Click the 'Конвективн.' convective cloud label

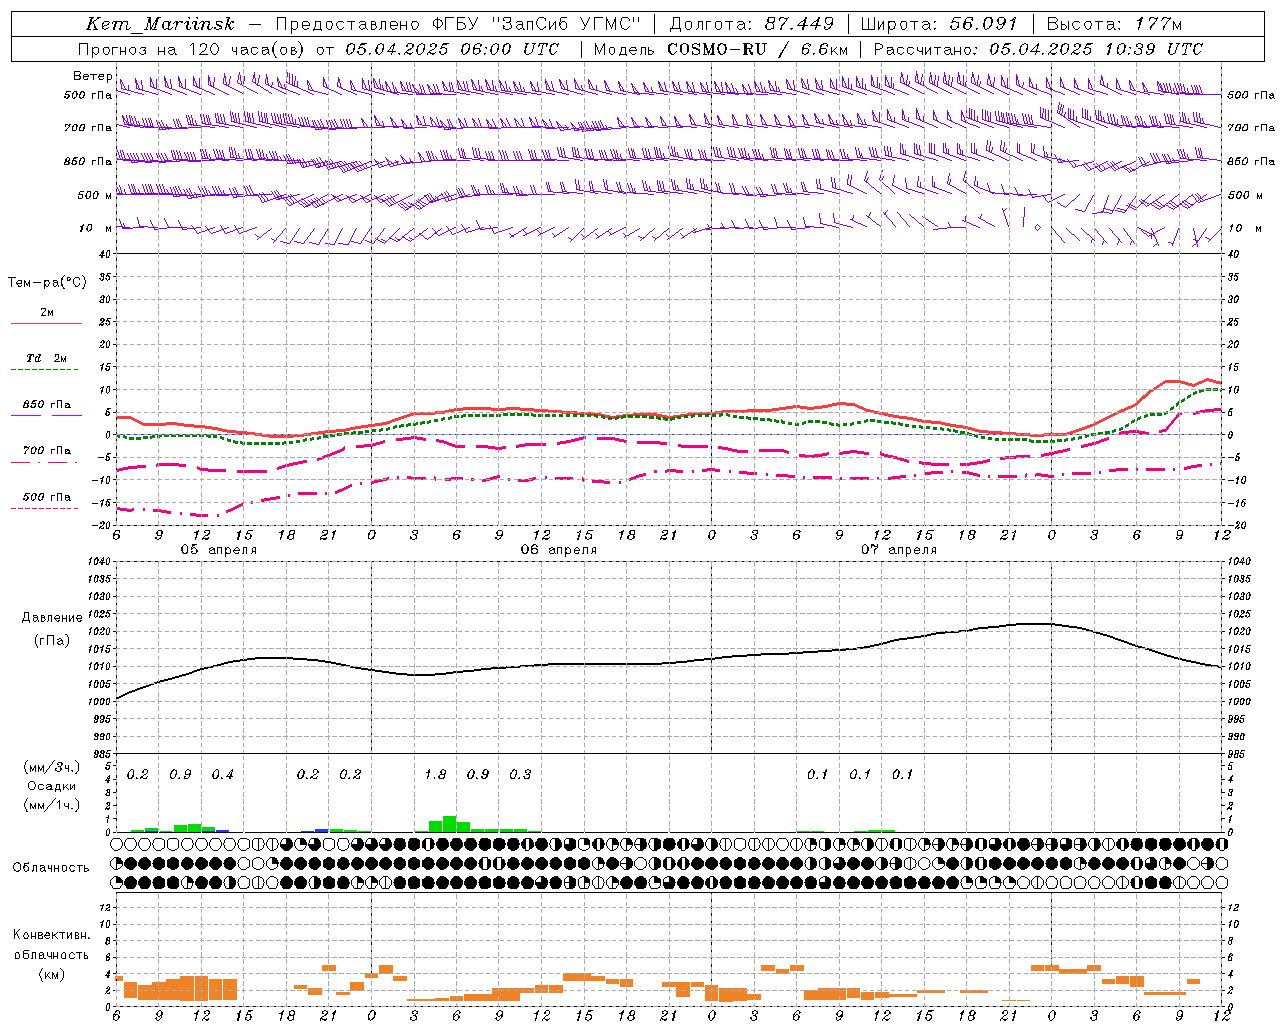51,935
